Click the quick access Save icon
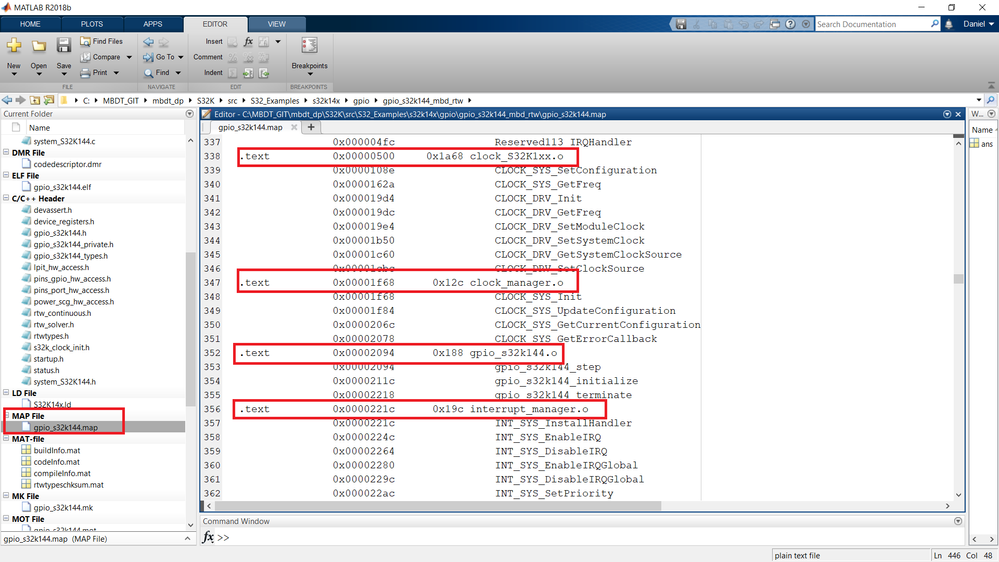This screenshot has height=562, width=999. (x=681, y=24)
